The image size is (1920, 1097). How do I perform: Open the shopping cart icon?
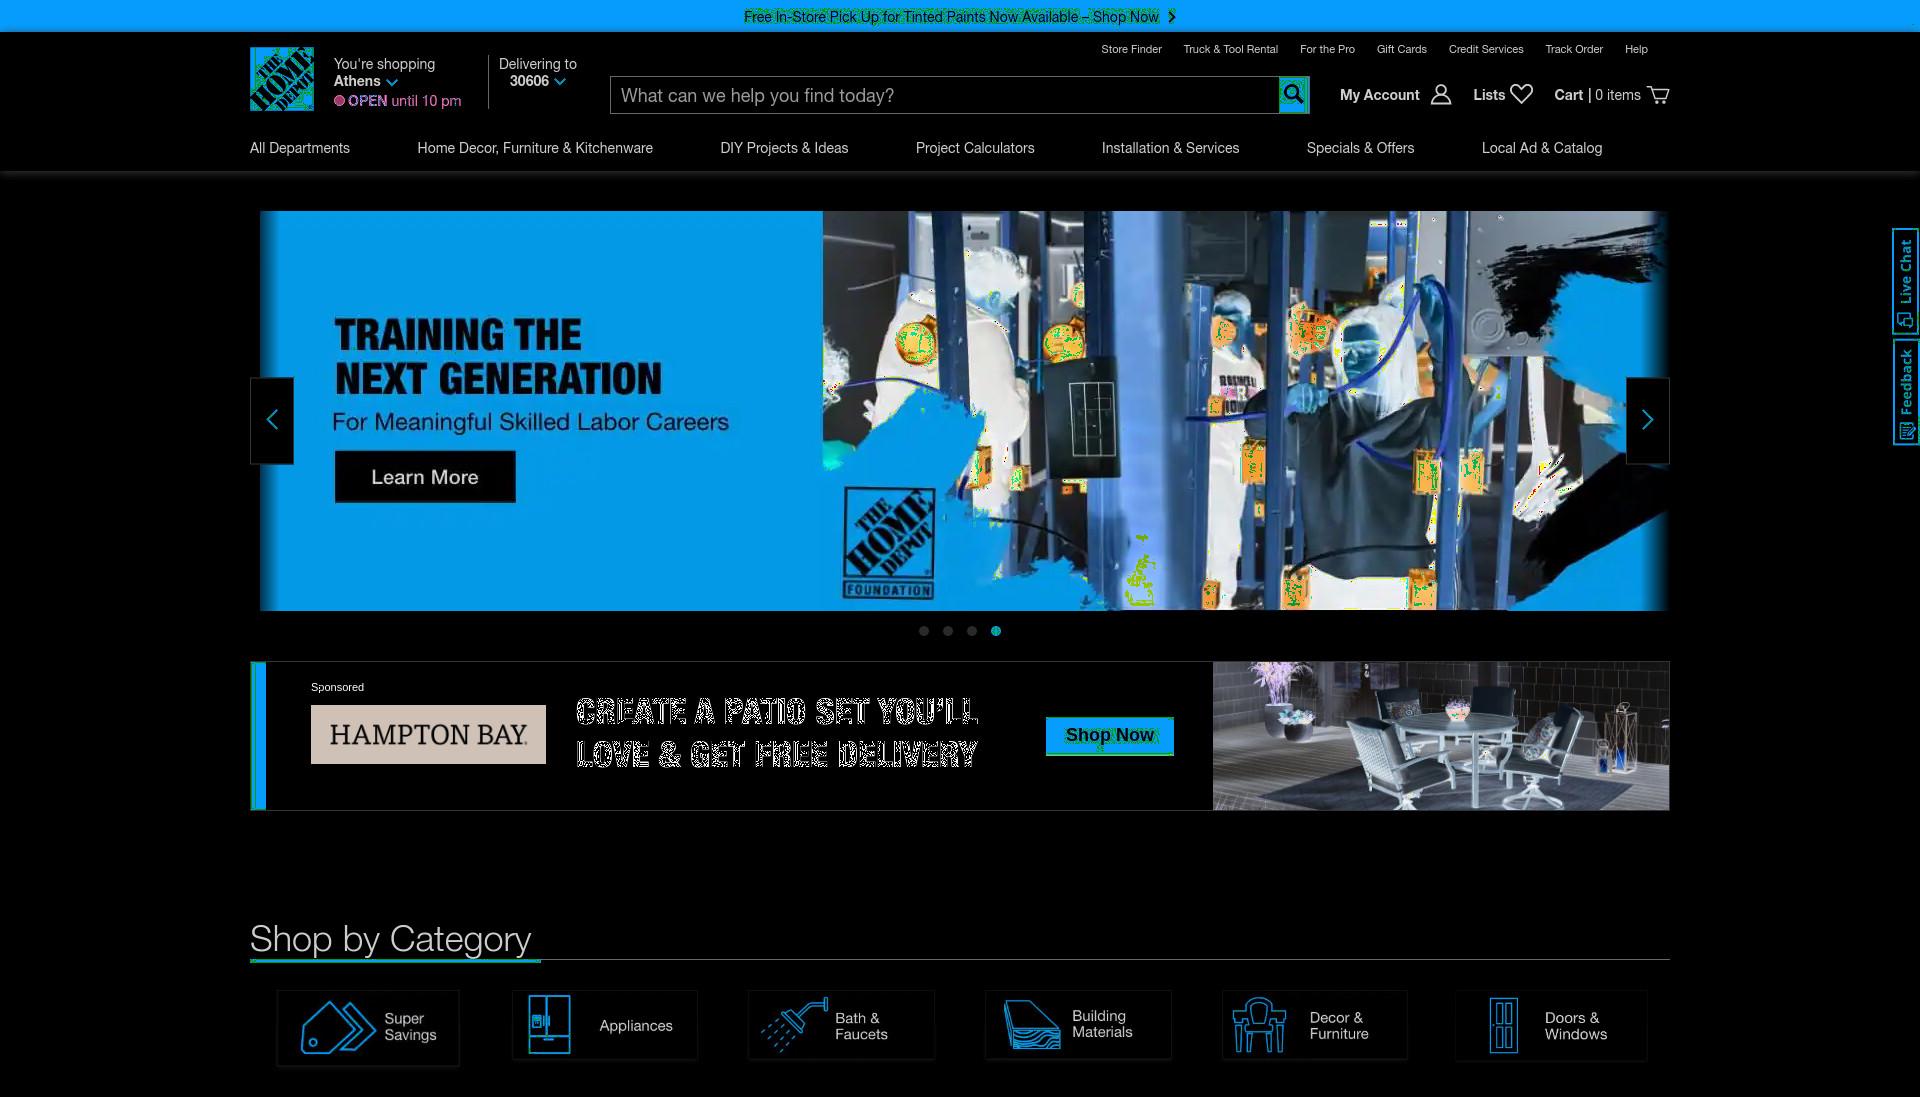pos(1658,95)
